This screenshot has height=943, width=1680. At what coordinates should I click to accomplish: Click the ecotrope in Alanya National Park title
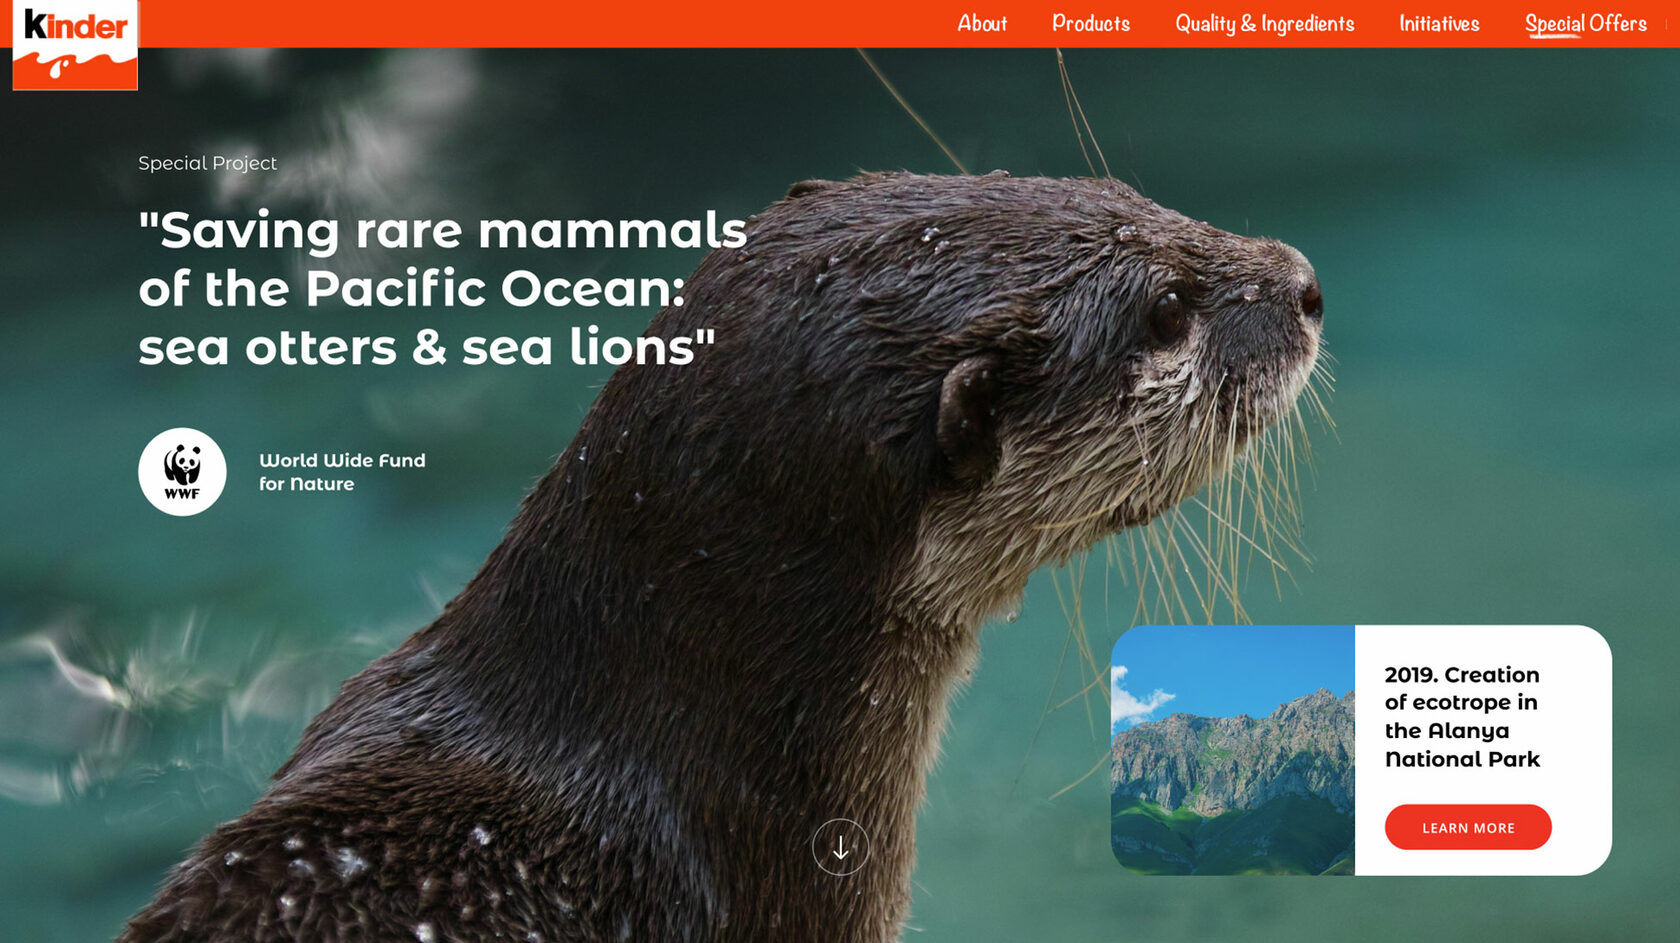click(1462, 717)
